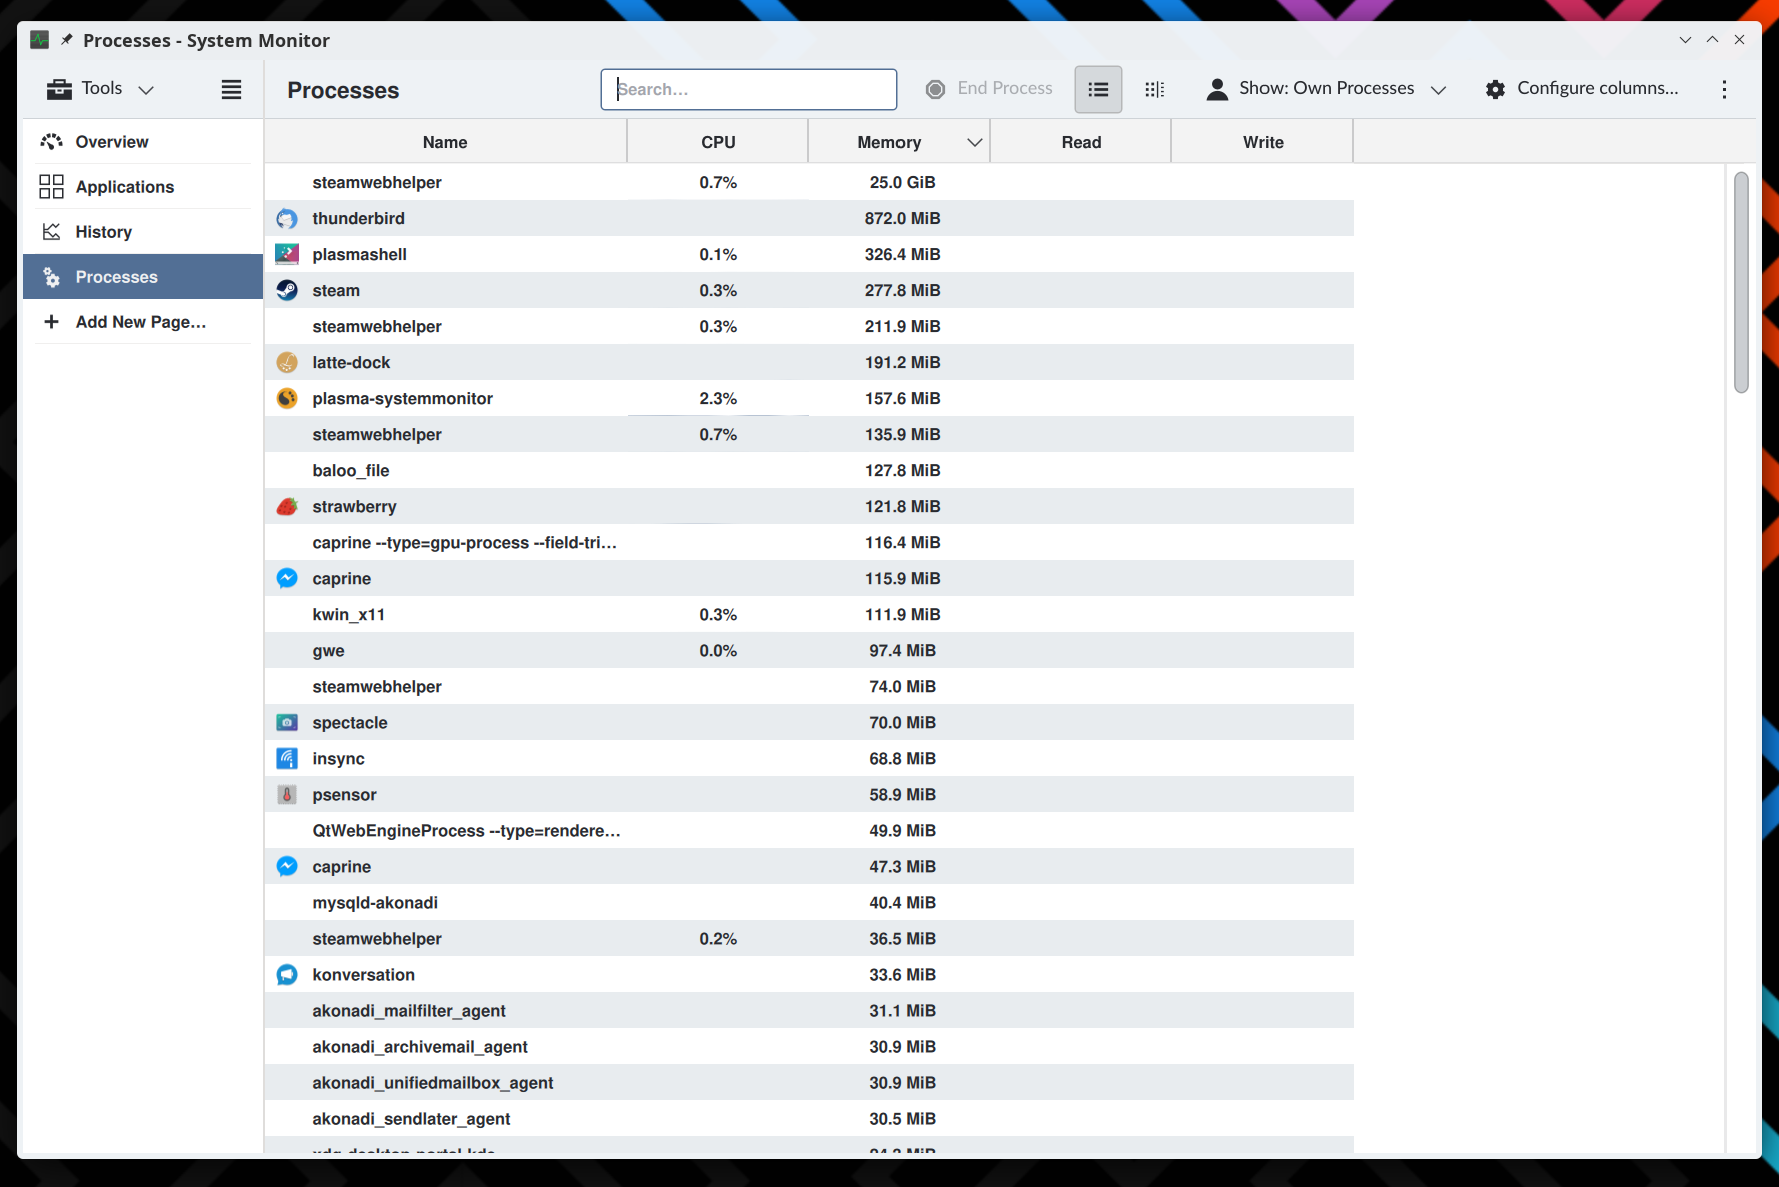Select the konversation process icon
The height and width of the screenshot is (1187, 1779).
(287, 974)
